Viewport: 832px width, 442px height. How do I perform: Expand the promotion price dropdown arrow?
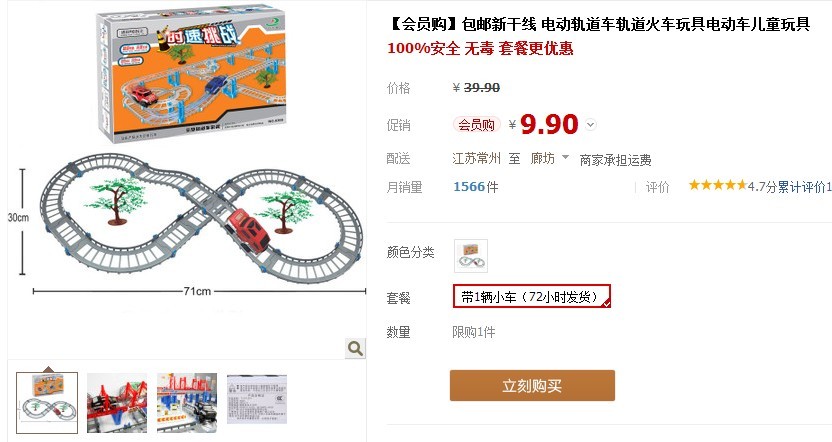click(x=591, y=125)
